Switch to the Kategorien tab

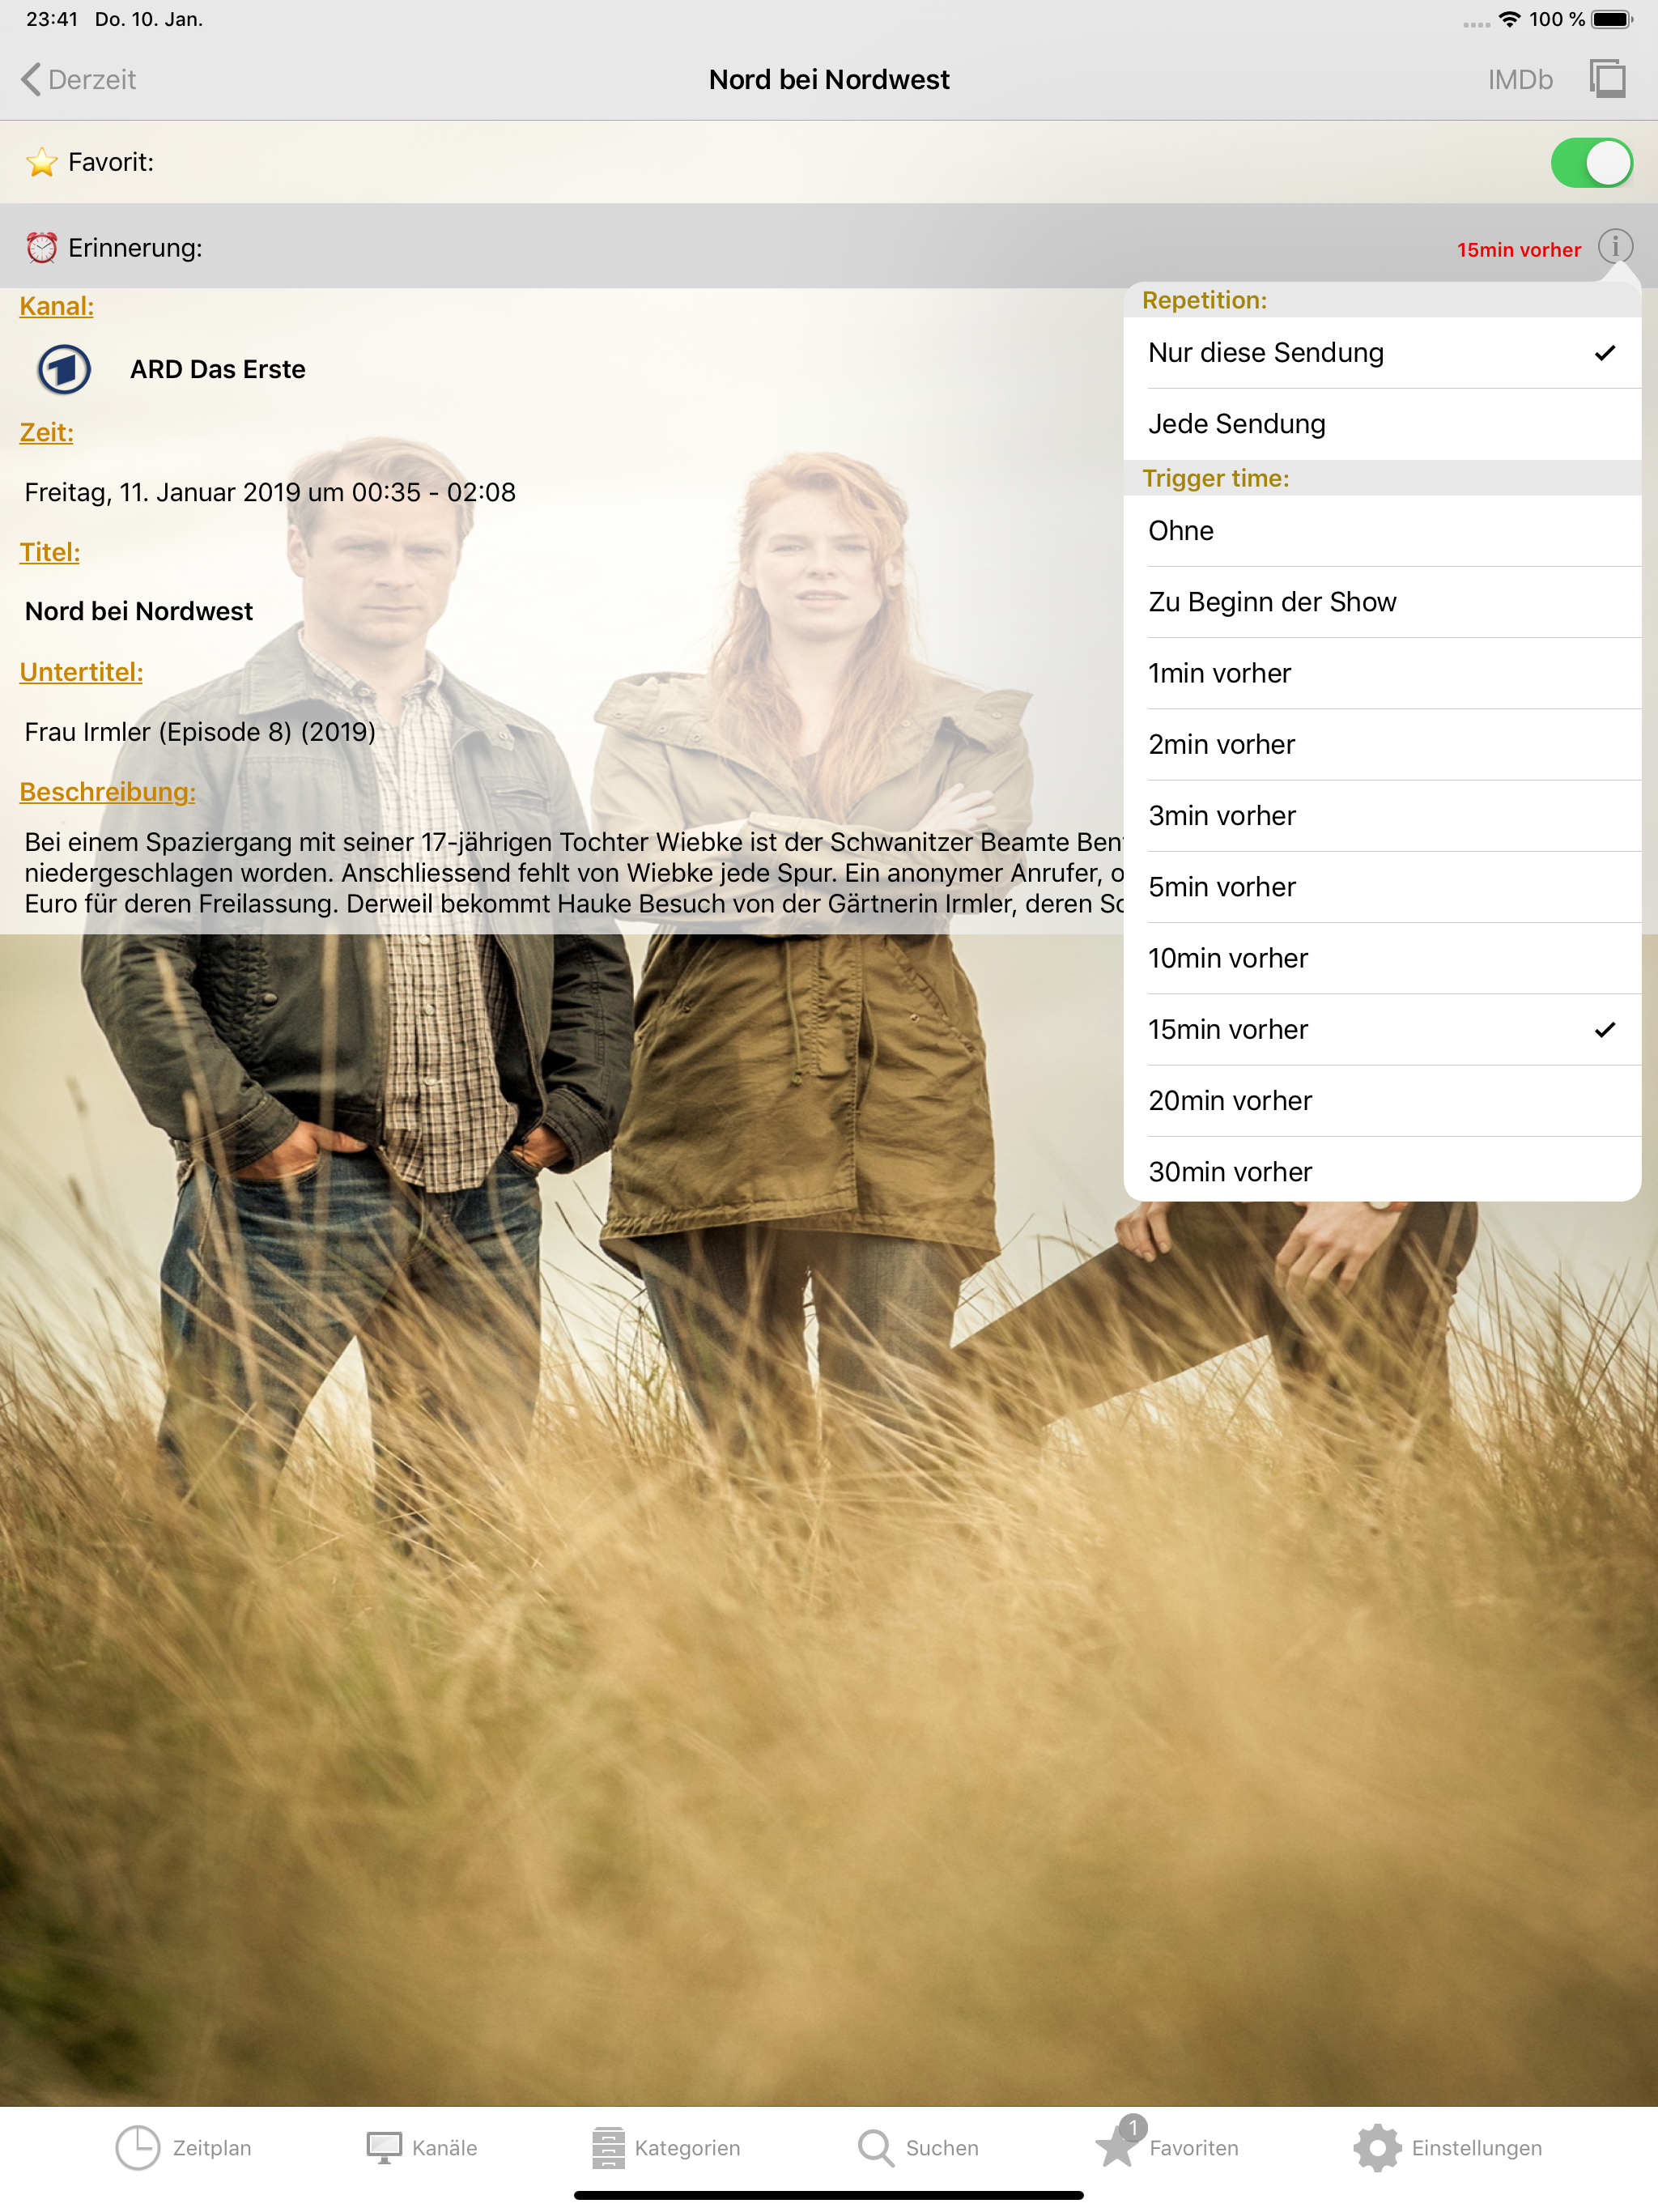[x=665, y=2147]
